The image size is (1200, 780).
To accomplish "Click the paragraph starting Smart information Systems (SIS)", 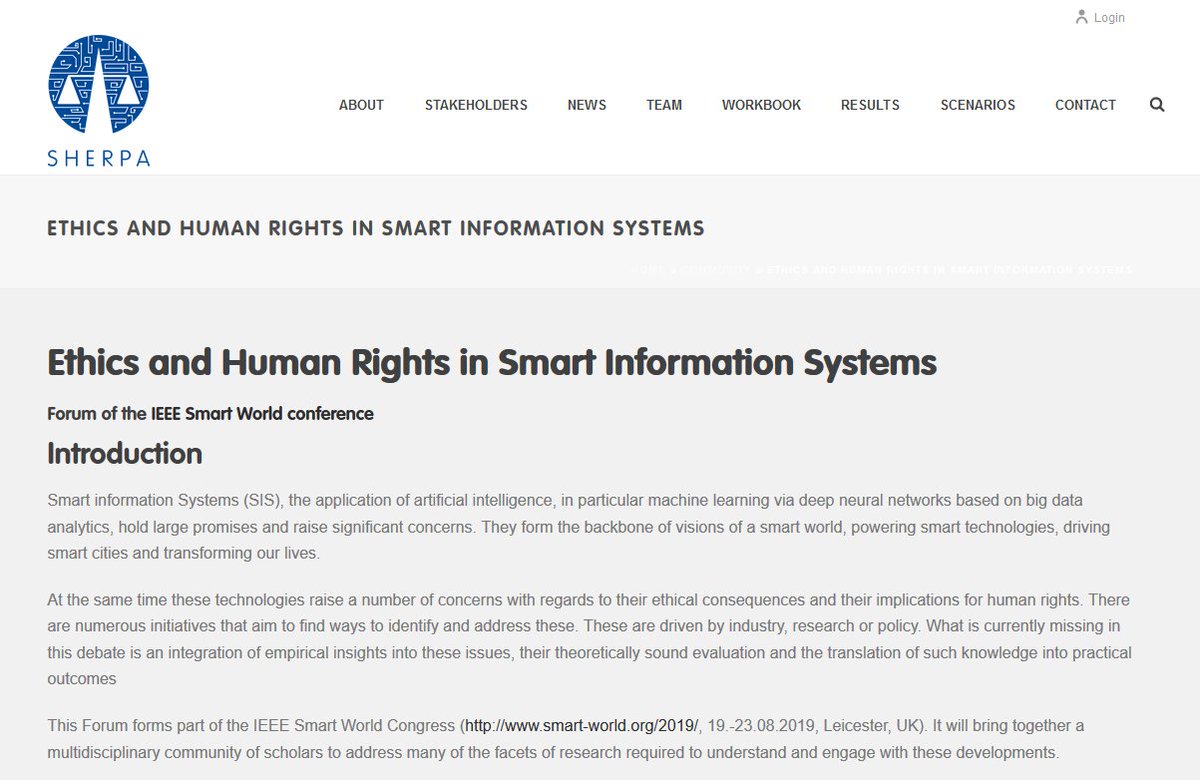I will [x=578, y=526].
